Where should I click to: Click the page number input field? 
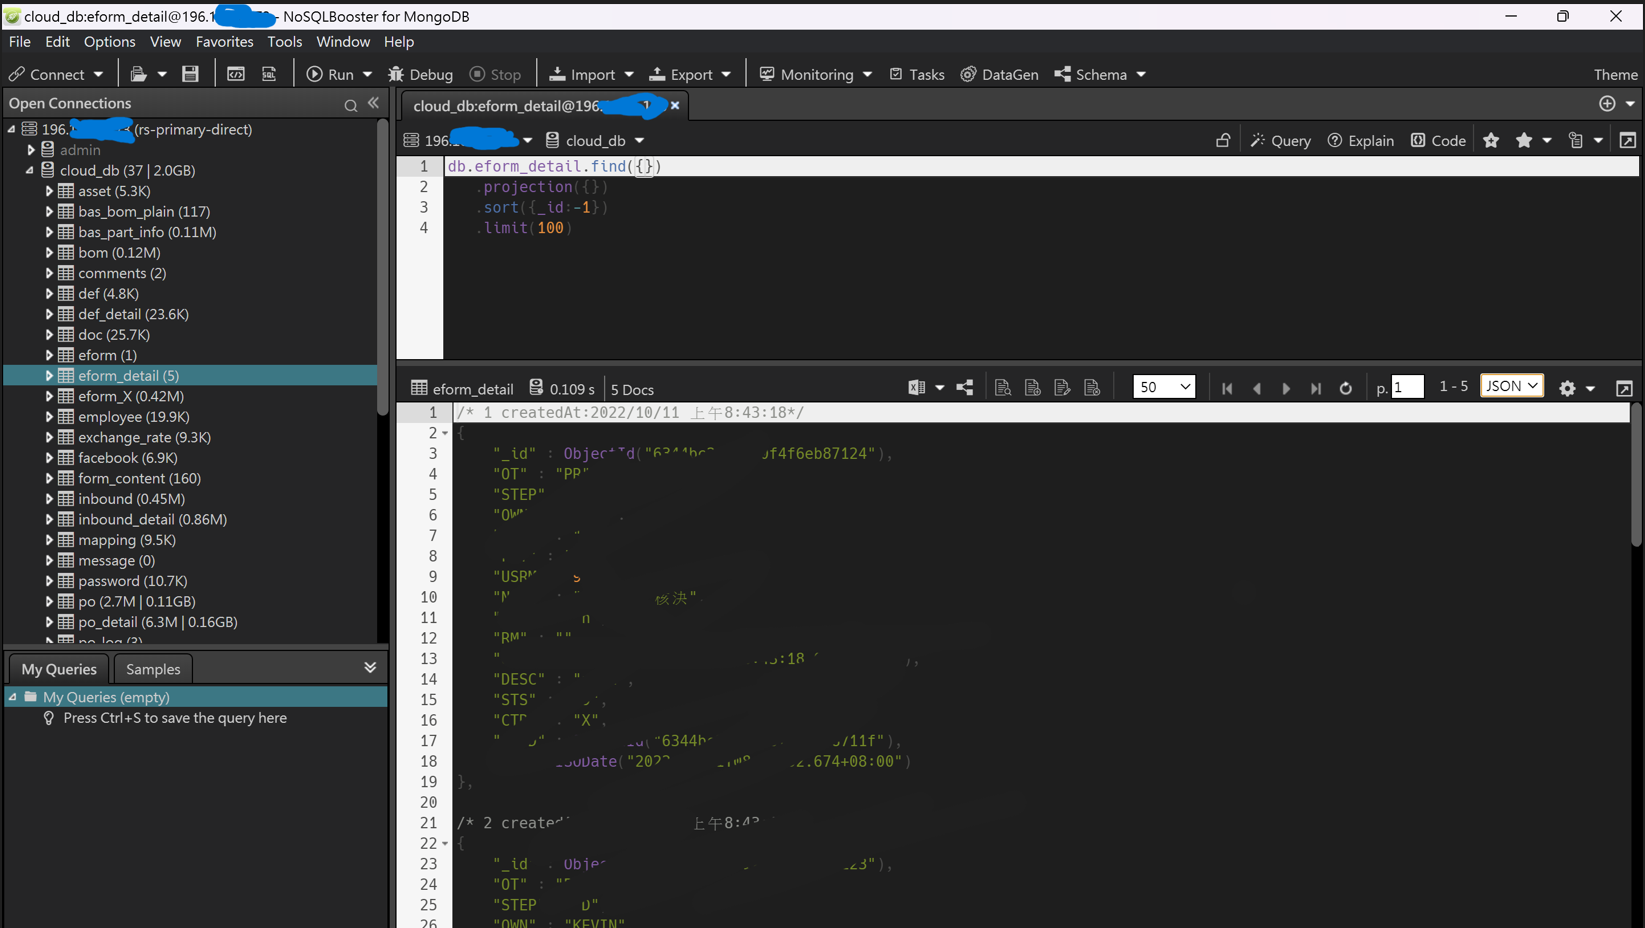1407,387
